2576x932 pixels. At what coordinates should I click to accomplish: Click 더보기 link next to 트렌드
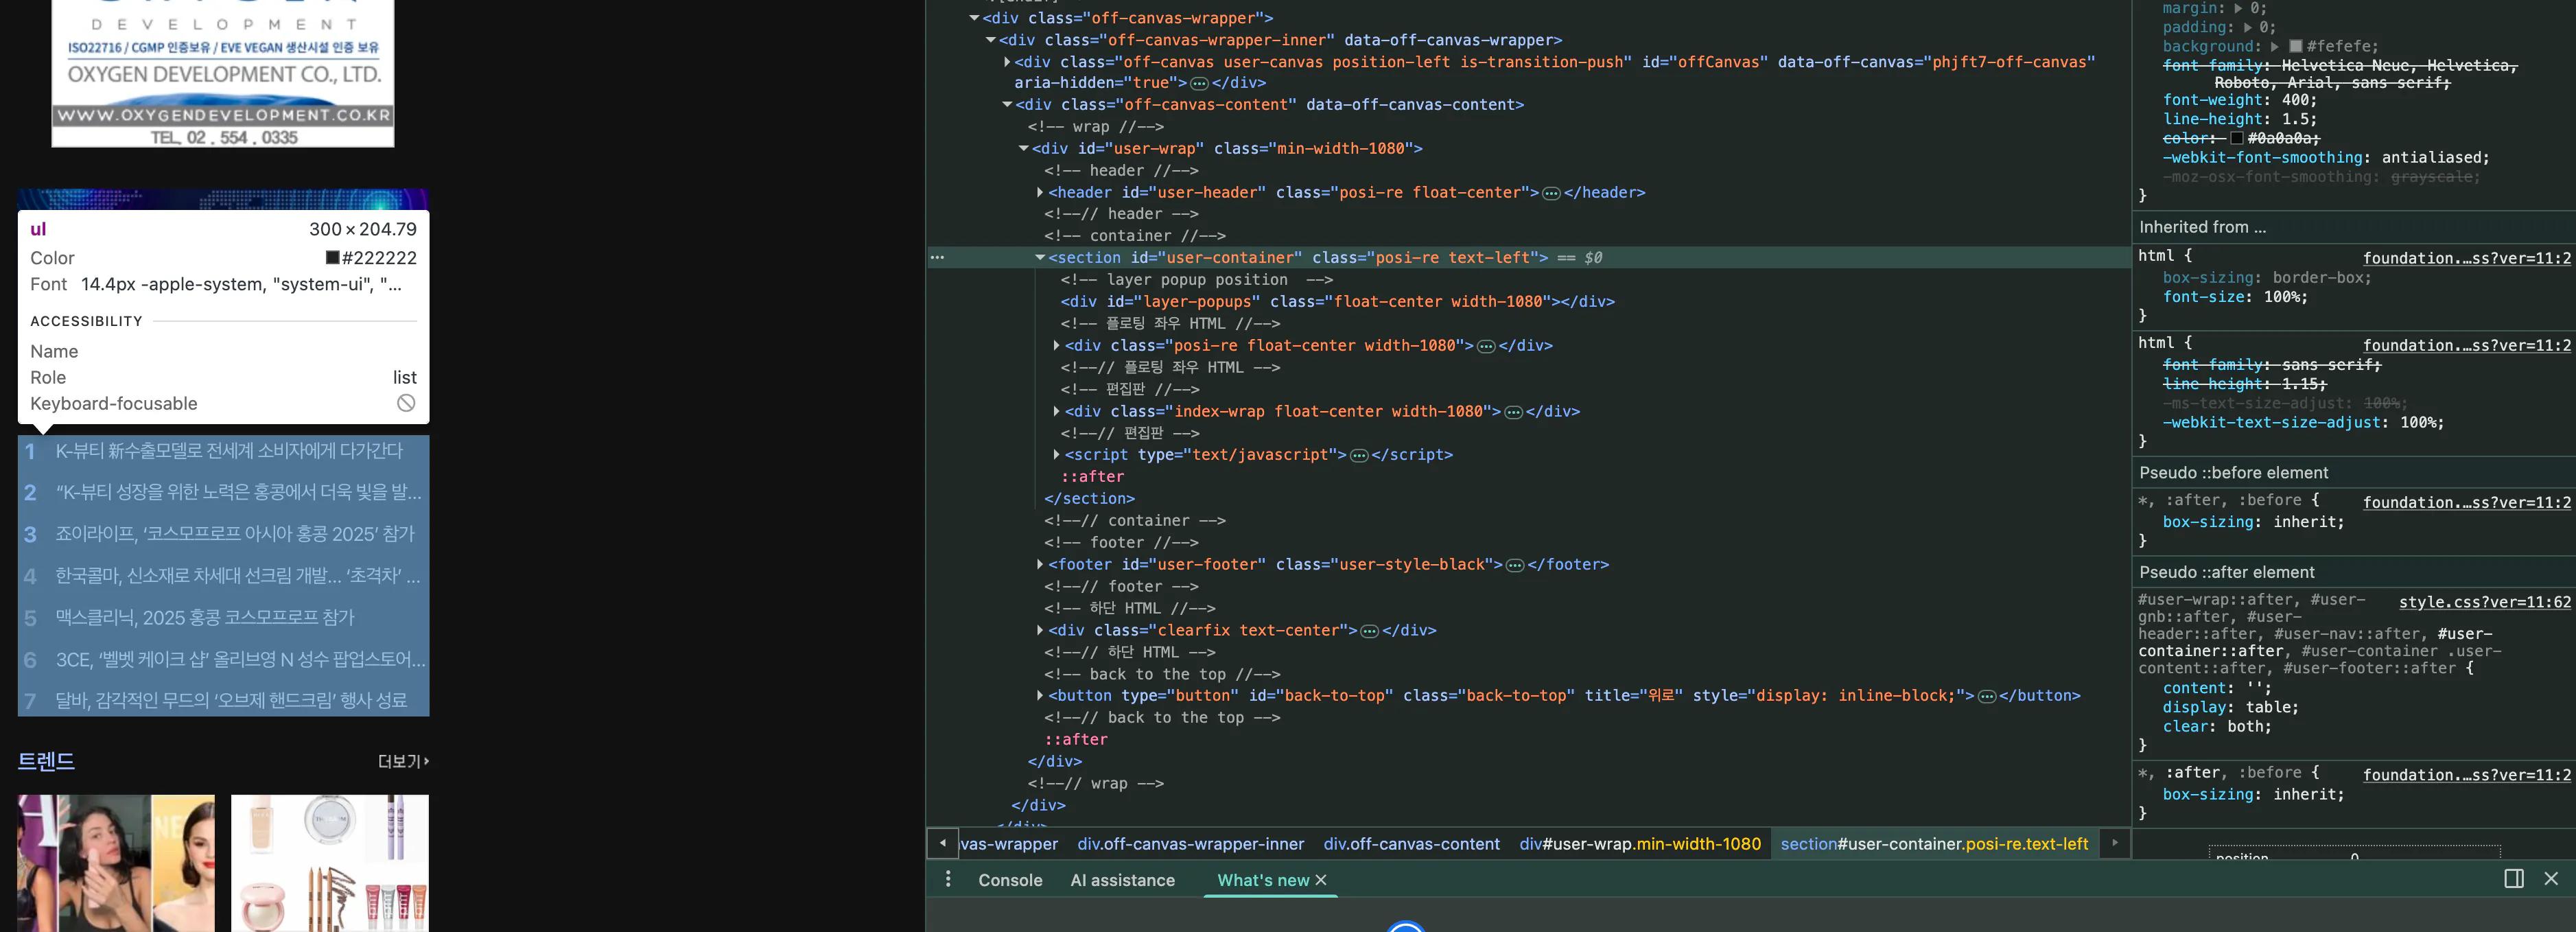click(x=403, y=761)
